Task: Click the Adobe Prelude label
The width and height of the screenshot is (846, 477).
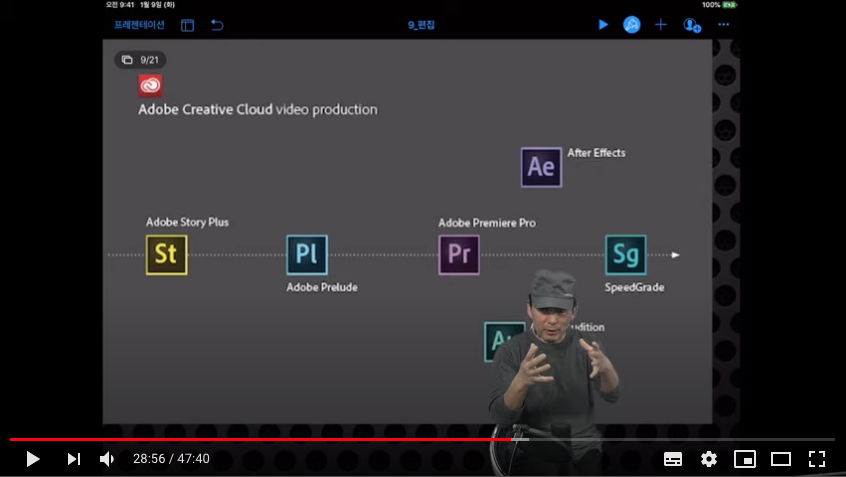Action: click(322, 287)
